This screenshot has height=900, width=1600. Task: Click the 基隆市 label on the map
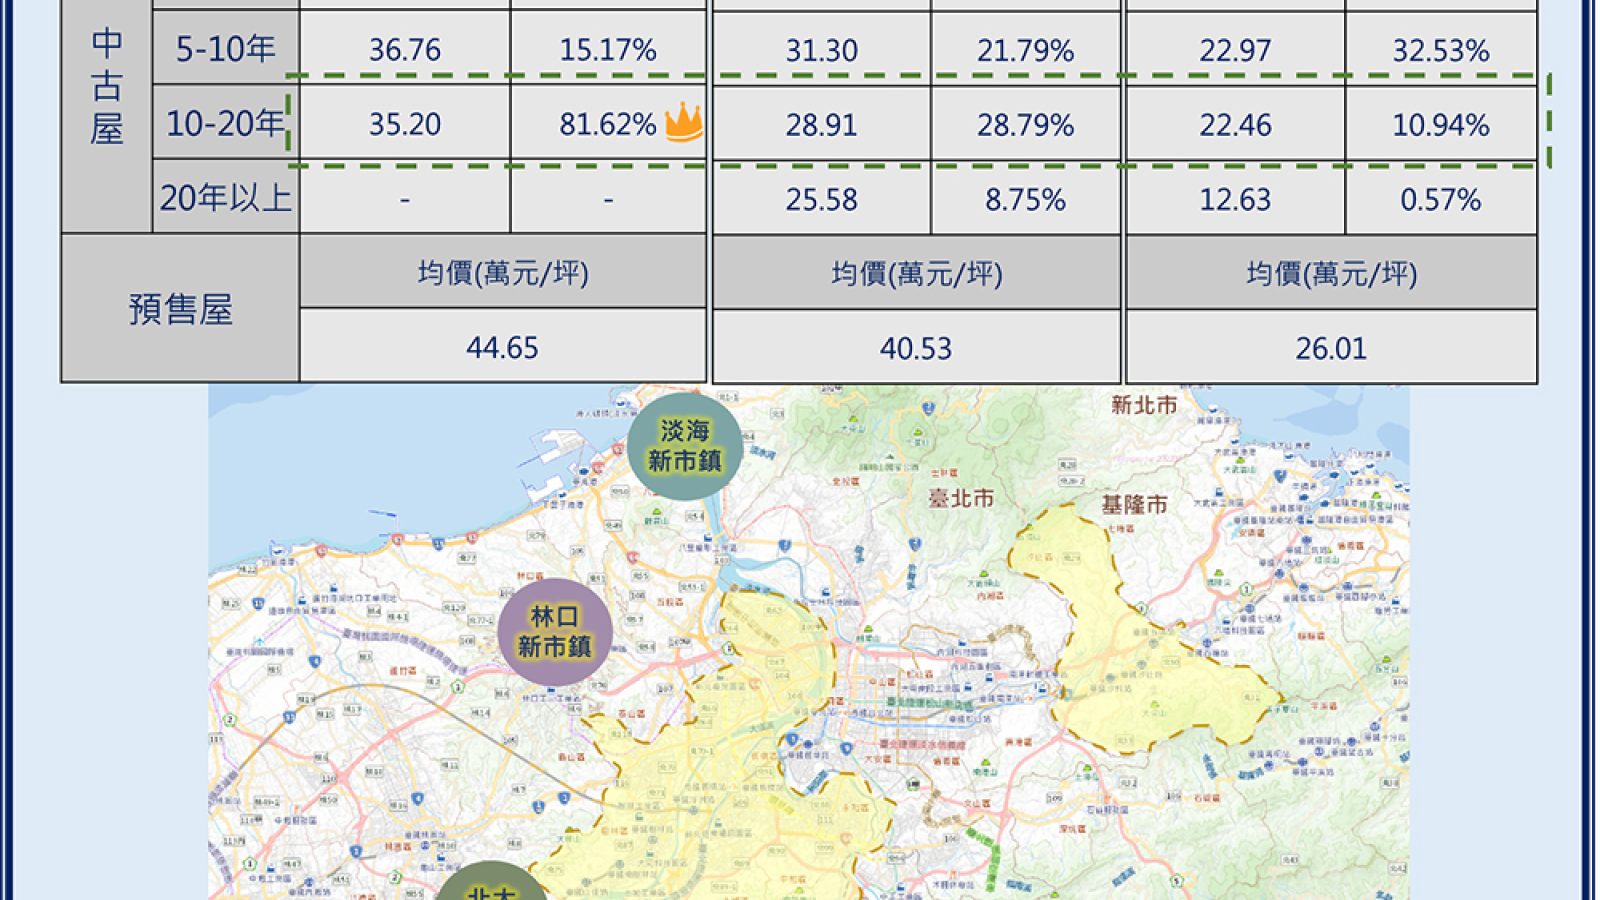(x=1134, y=504)
